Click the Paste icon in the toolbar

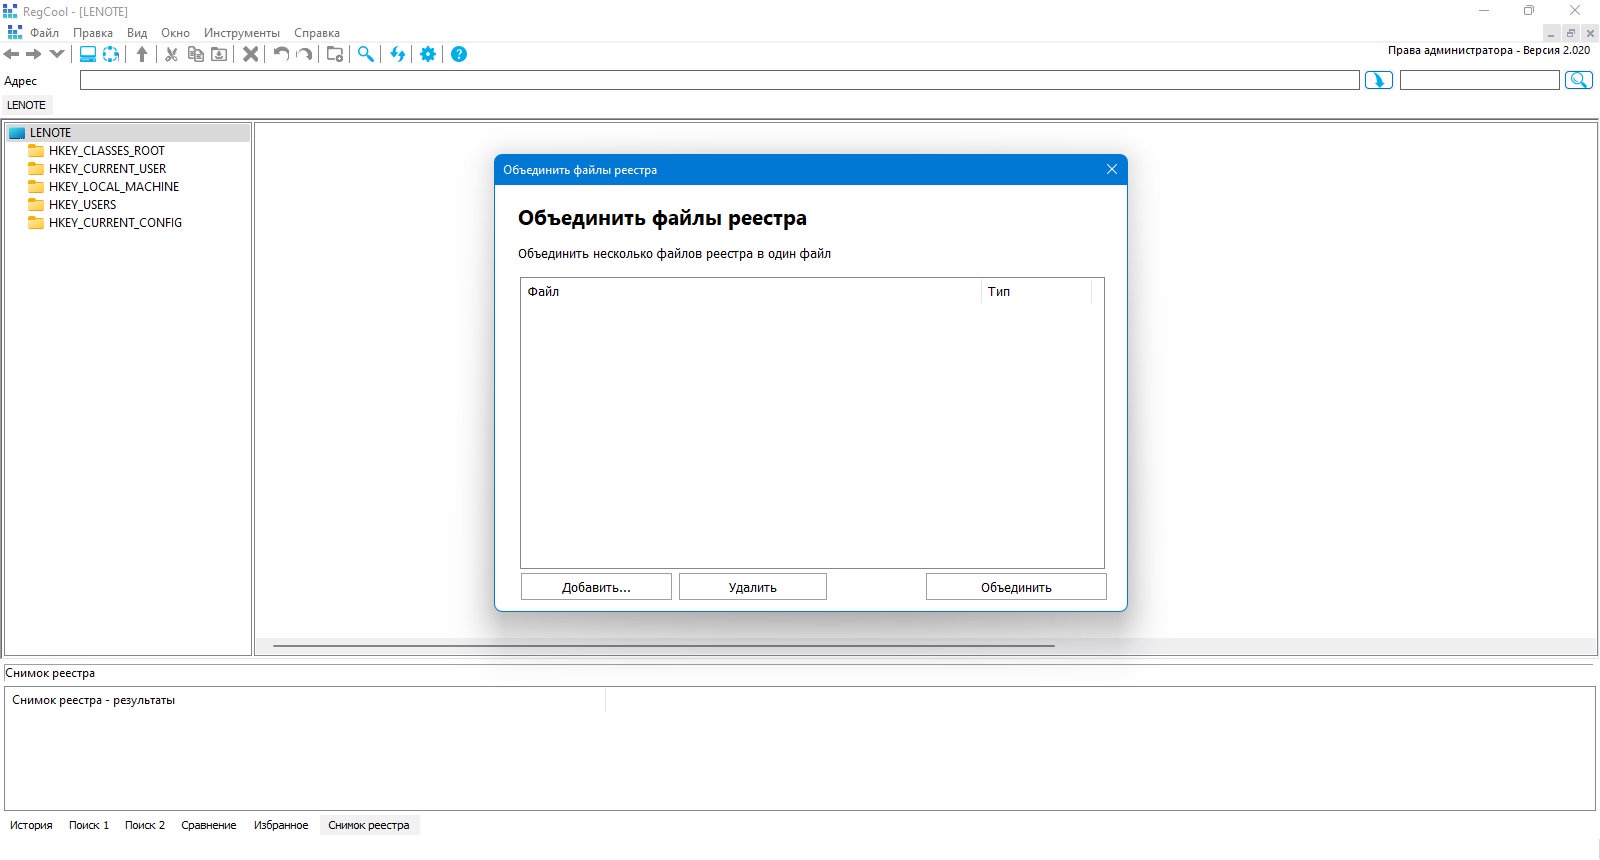[219, 54]
